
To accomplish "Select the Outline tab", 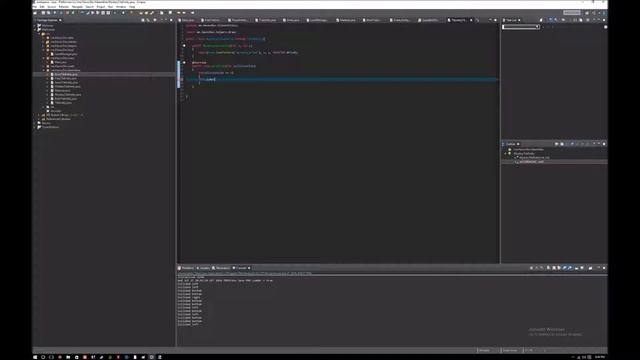I will [x=510, y=144].
